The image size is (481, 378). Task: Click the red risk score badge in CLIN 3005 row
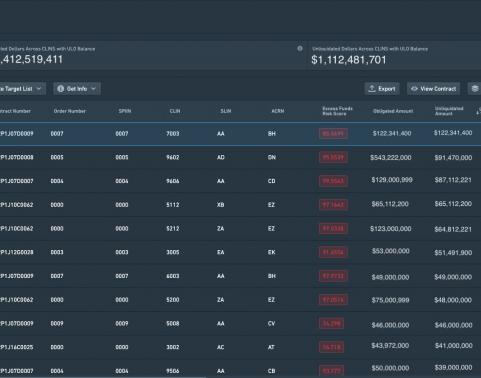pyautogui.click(x=333, y=252)
